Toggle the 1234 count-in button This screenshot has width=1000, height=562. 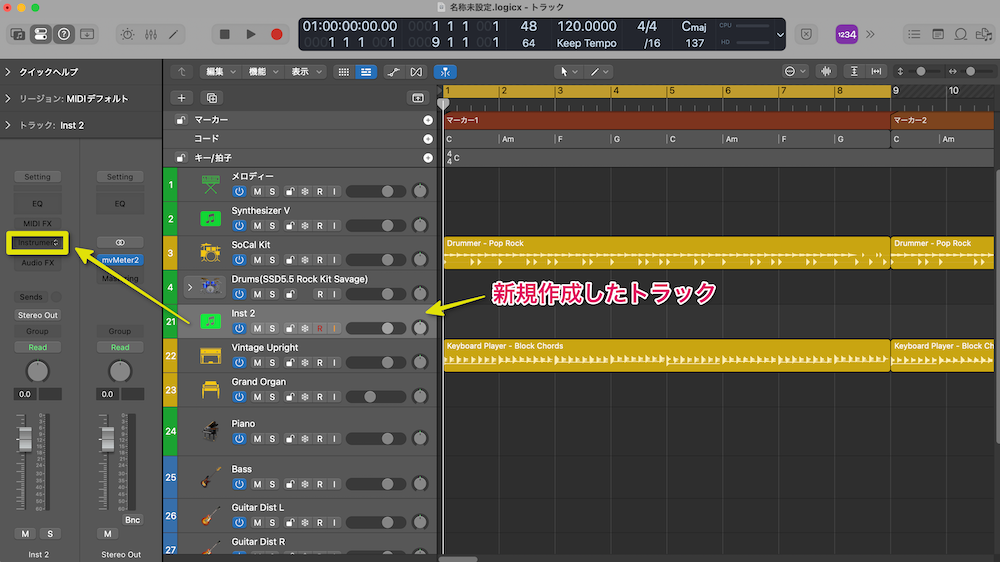coord(846,34)
